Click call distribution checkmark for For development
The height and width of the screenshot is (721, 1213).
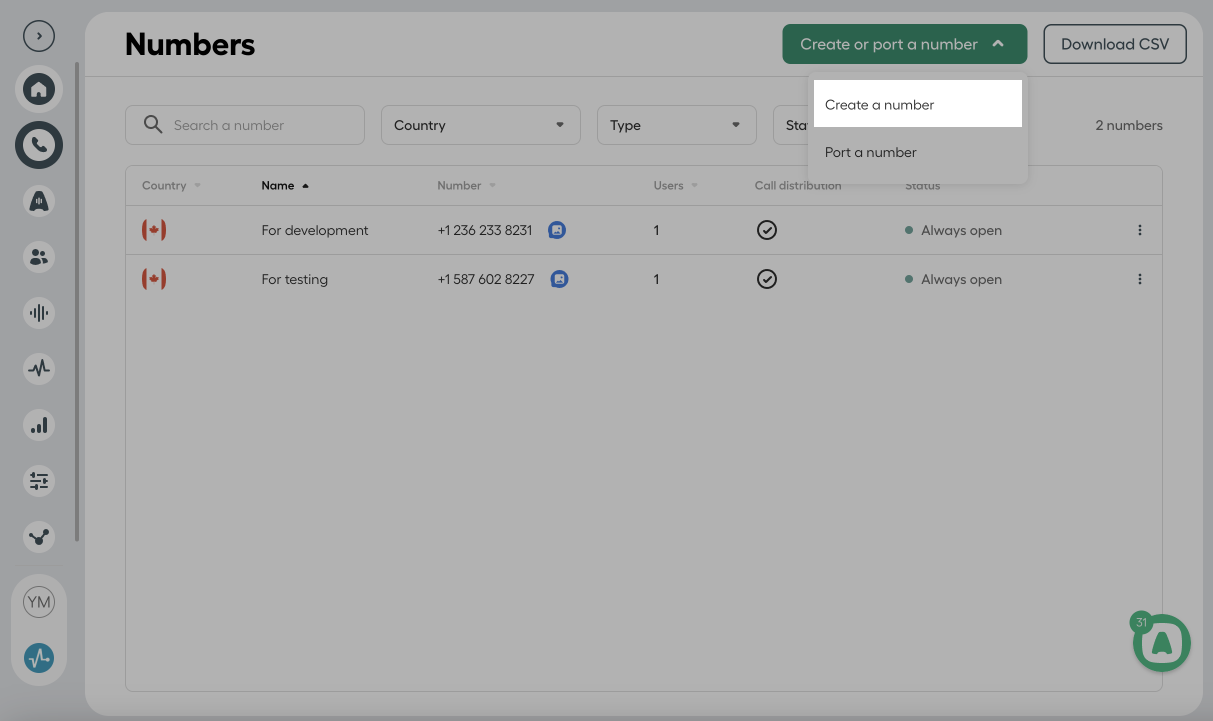[766, 230]
